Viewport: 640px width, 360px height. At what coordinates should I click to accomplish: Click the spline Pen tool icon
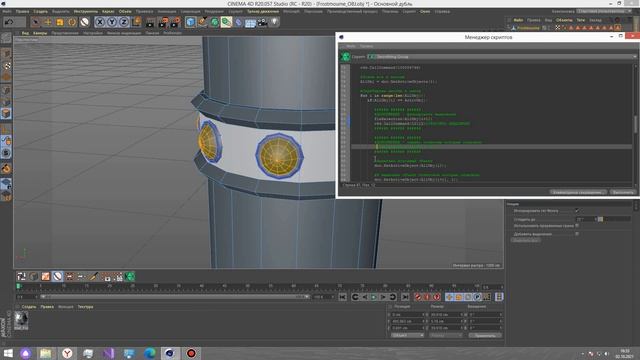pos(202,22)
